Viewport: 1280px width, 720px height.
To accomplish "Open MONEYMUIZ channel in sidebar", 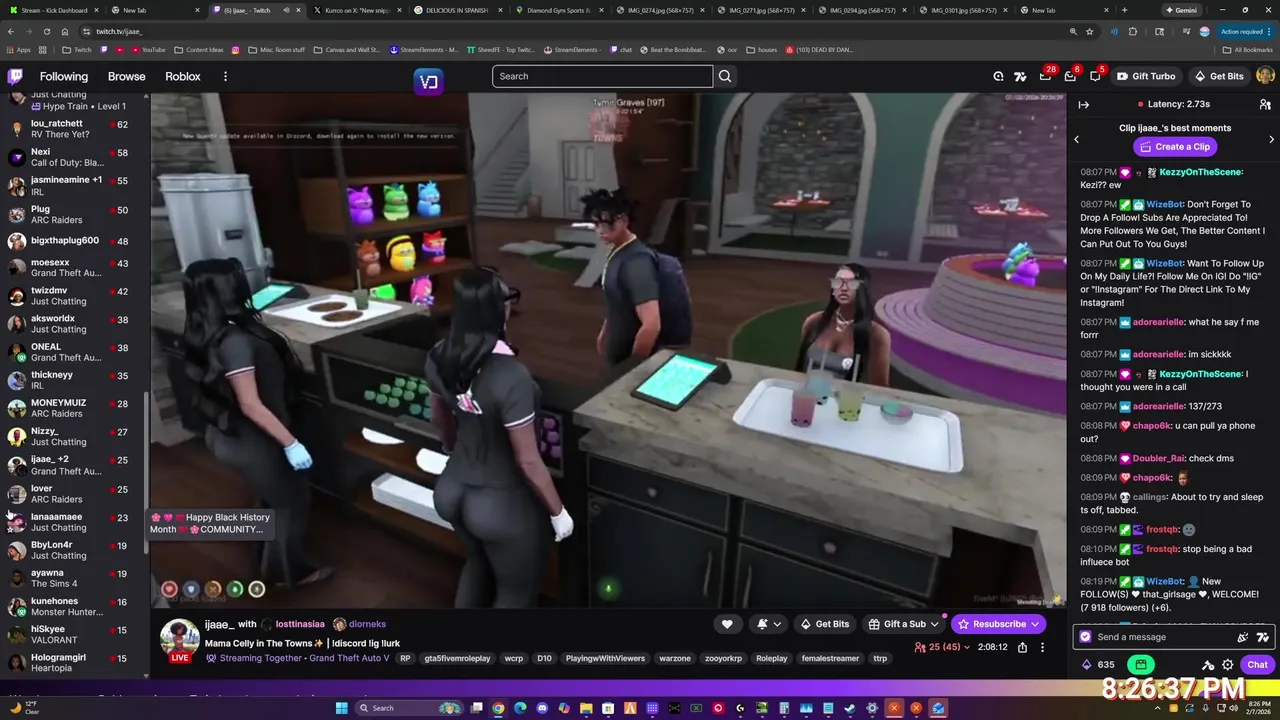I will (75, 408).
